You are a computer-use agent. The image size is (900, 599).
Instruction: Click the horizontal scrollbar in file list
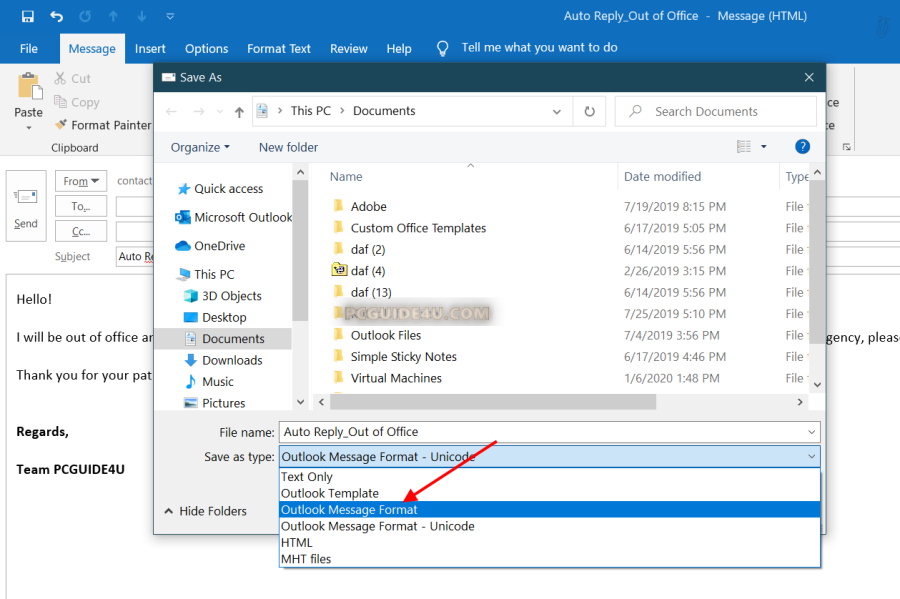point(490,402)
